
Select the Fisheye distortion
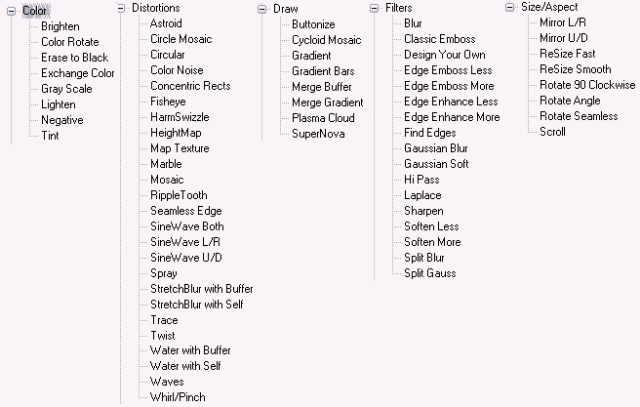click(x=170, y=101)
